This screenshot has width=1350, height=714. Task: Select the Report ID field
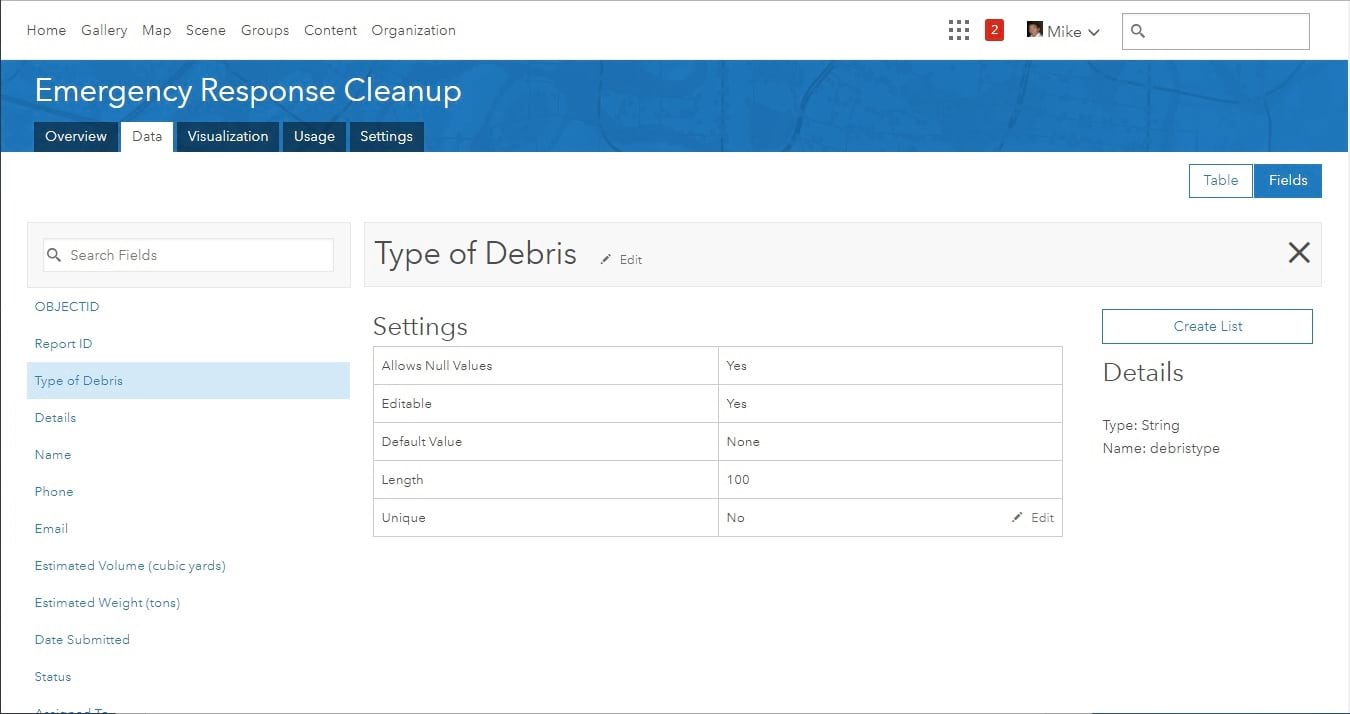[63, 344]
